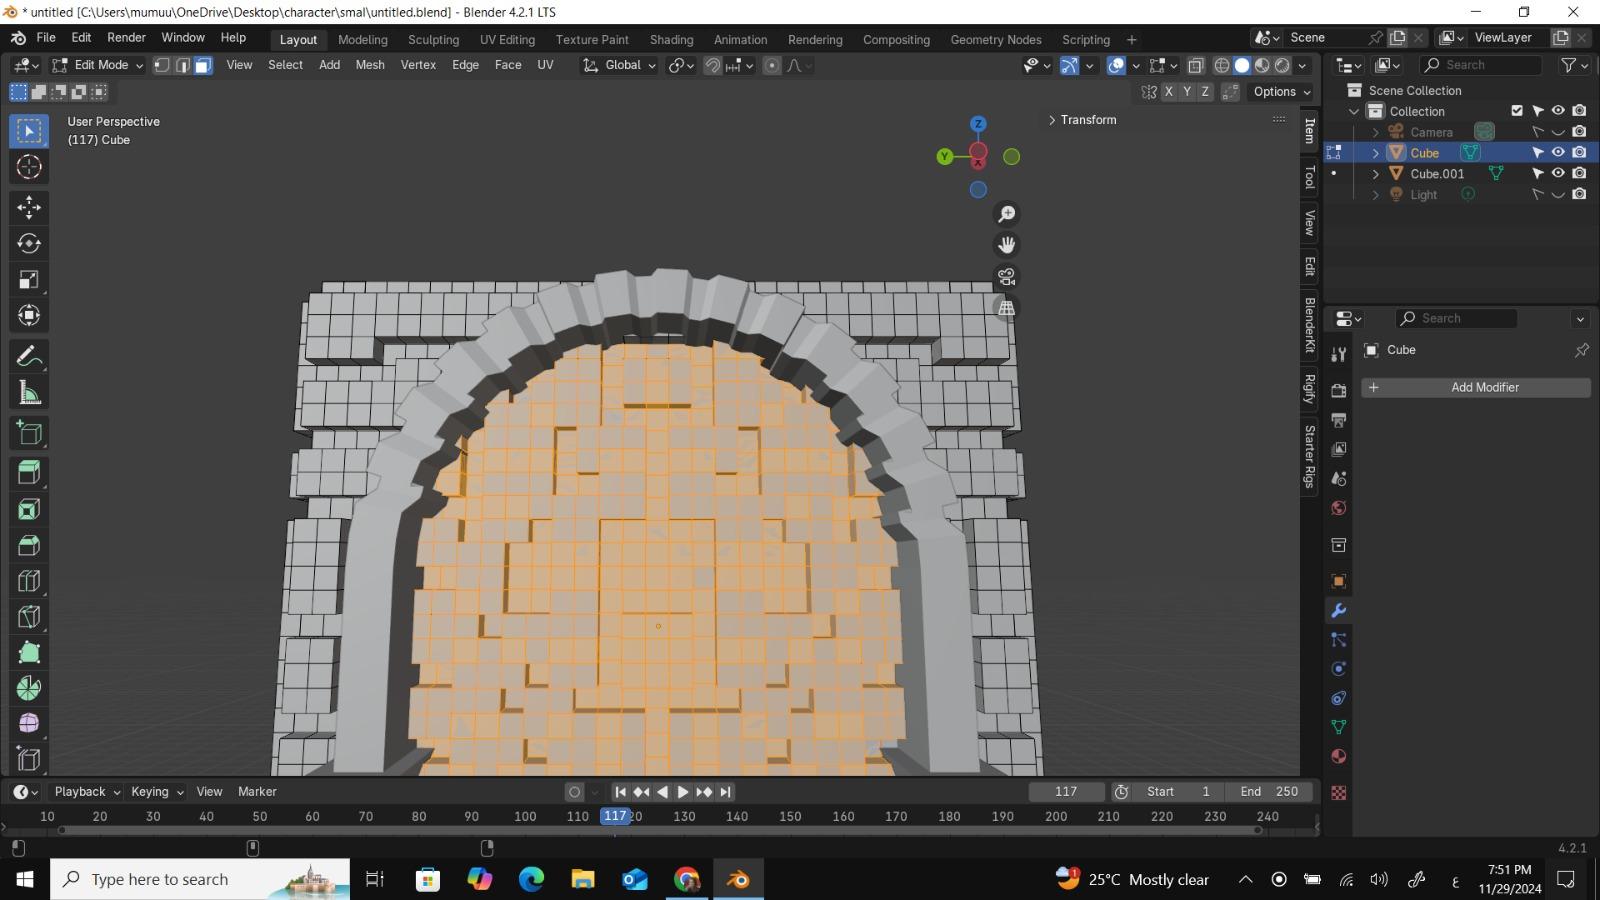Switch perspective/orthographic grid icon
Image resolution: width=1600 pixels, height=900 pixels.
[x=1006, y=308]
